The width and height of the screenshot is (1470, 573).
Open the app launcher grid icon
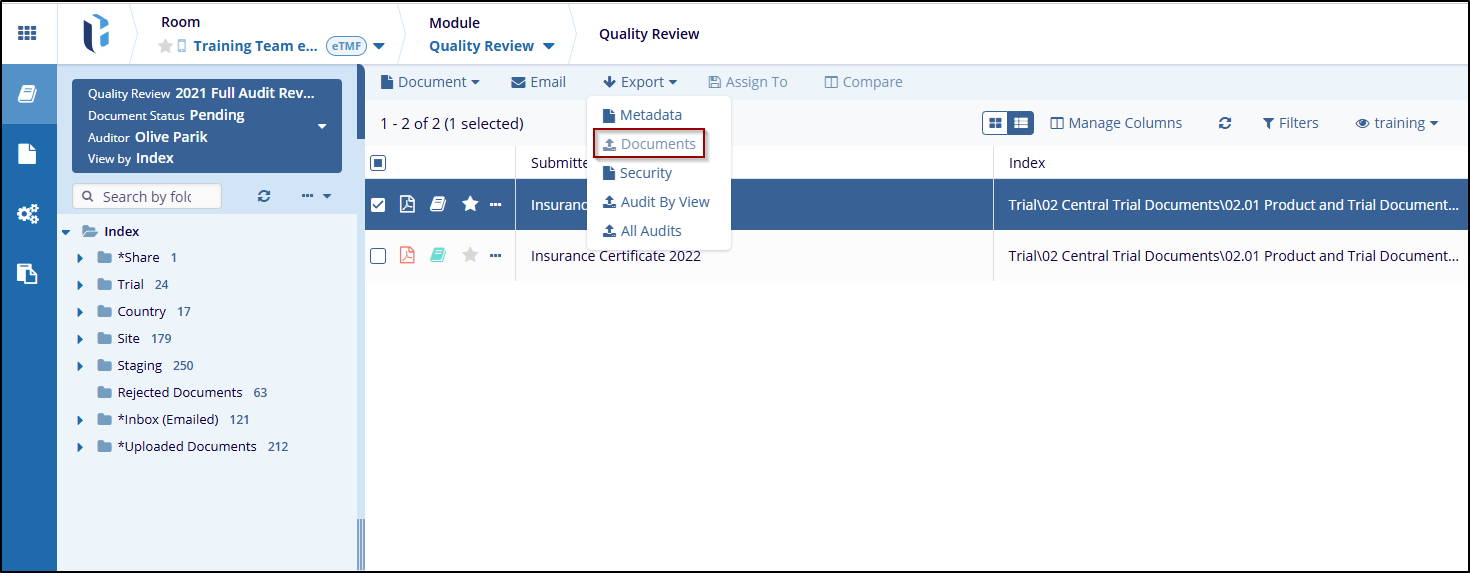pos(28,33)
